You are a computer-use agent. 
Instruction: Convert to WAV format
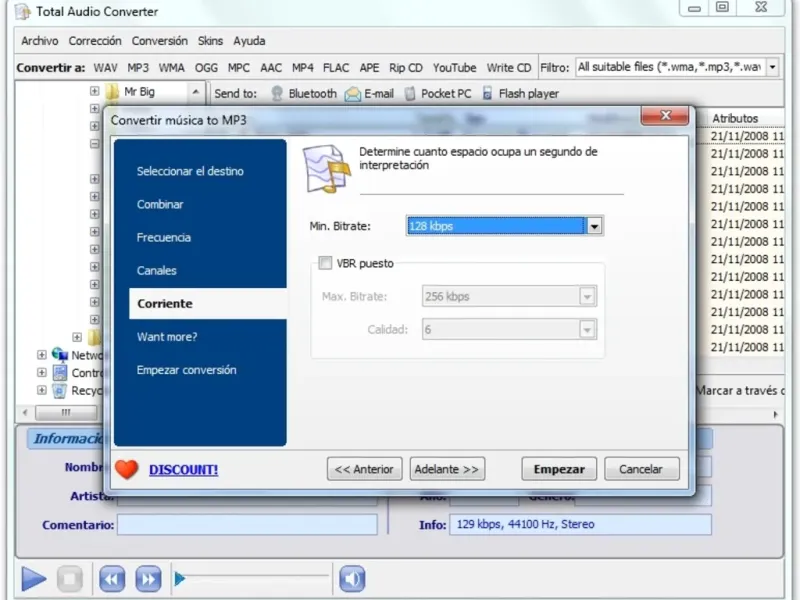105,67
